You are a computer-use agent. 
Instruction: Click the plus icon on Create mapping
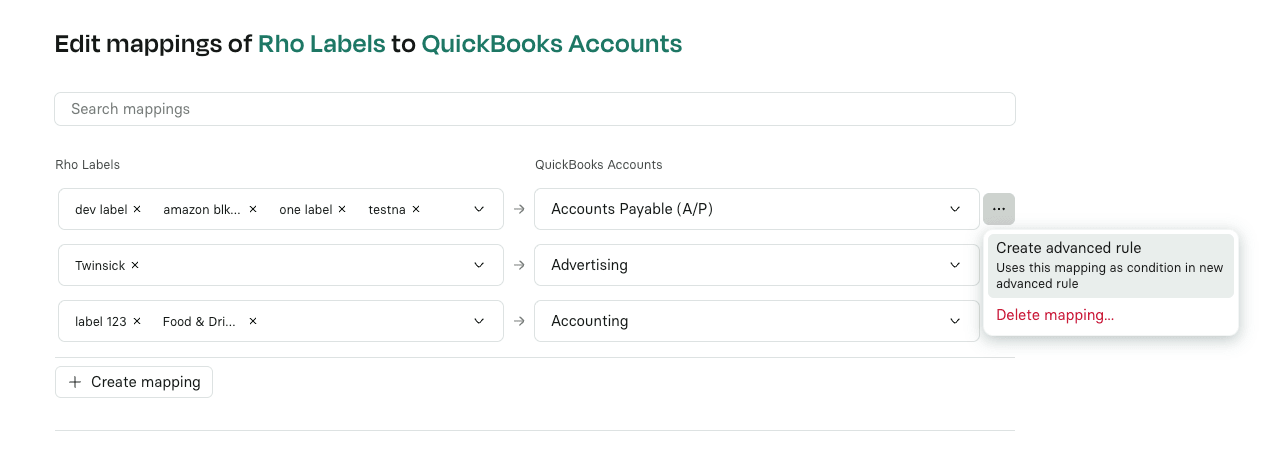(75, 382)
